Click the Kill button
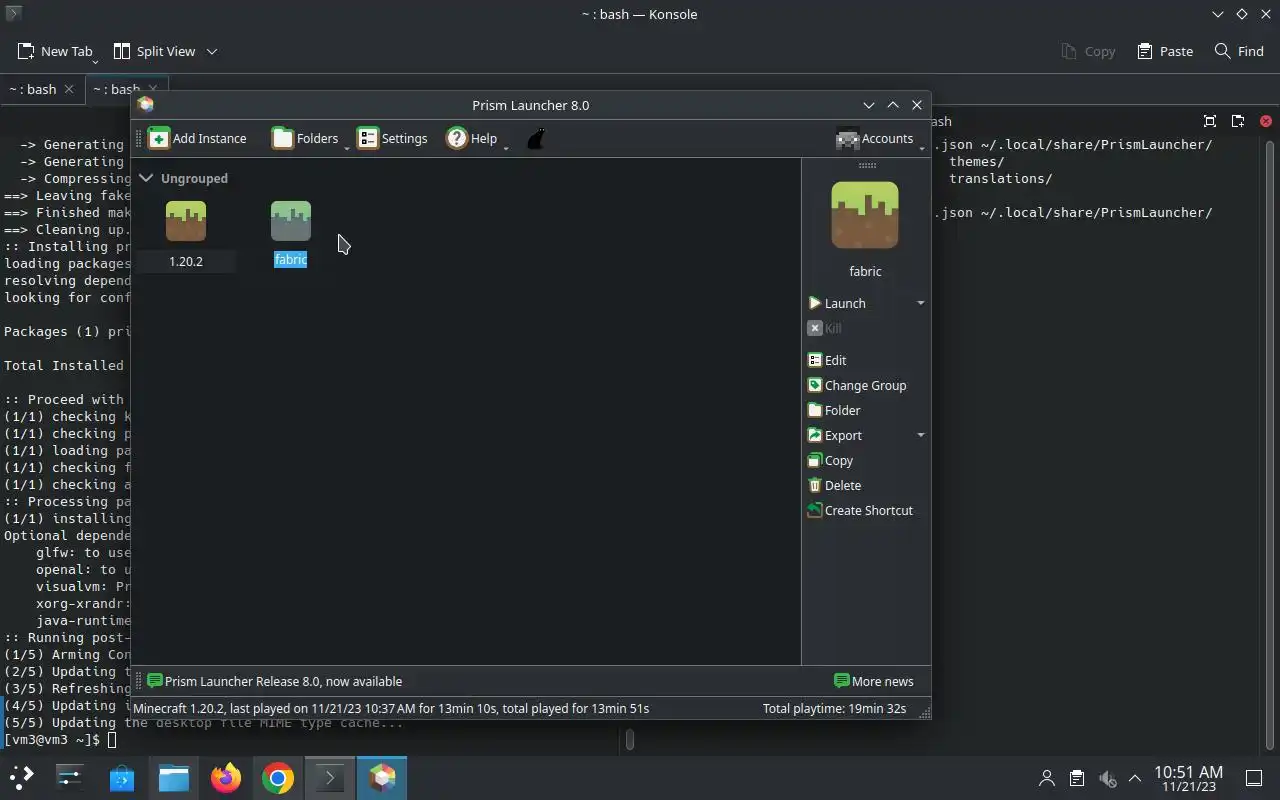 point(825,328)
